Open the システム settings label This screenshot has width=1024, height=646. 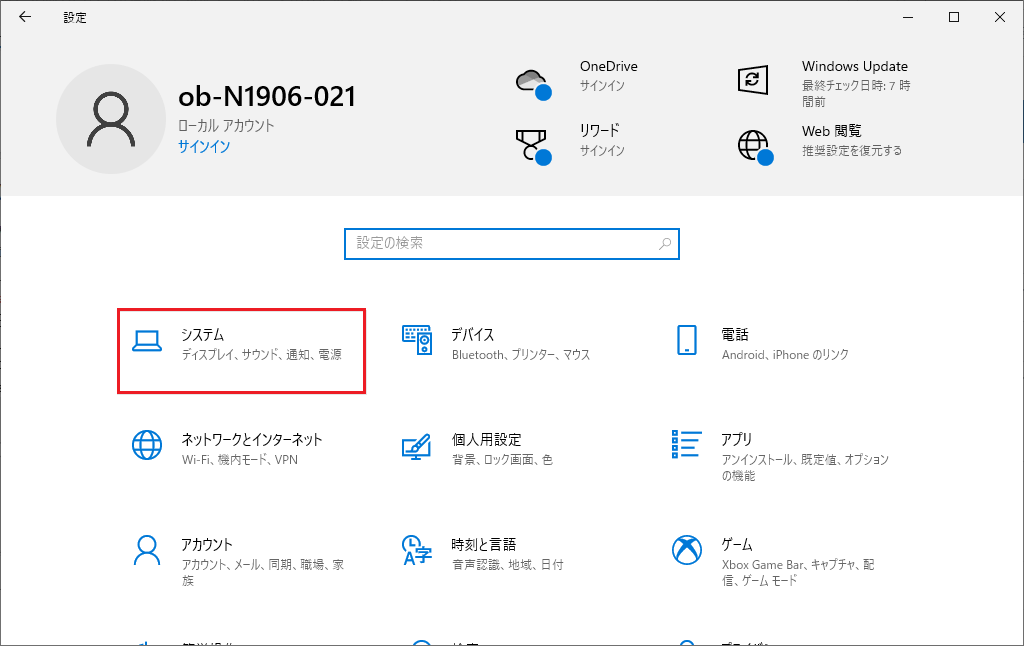(203, 334)
